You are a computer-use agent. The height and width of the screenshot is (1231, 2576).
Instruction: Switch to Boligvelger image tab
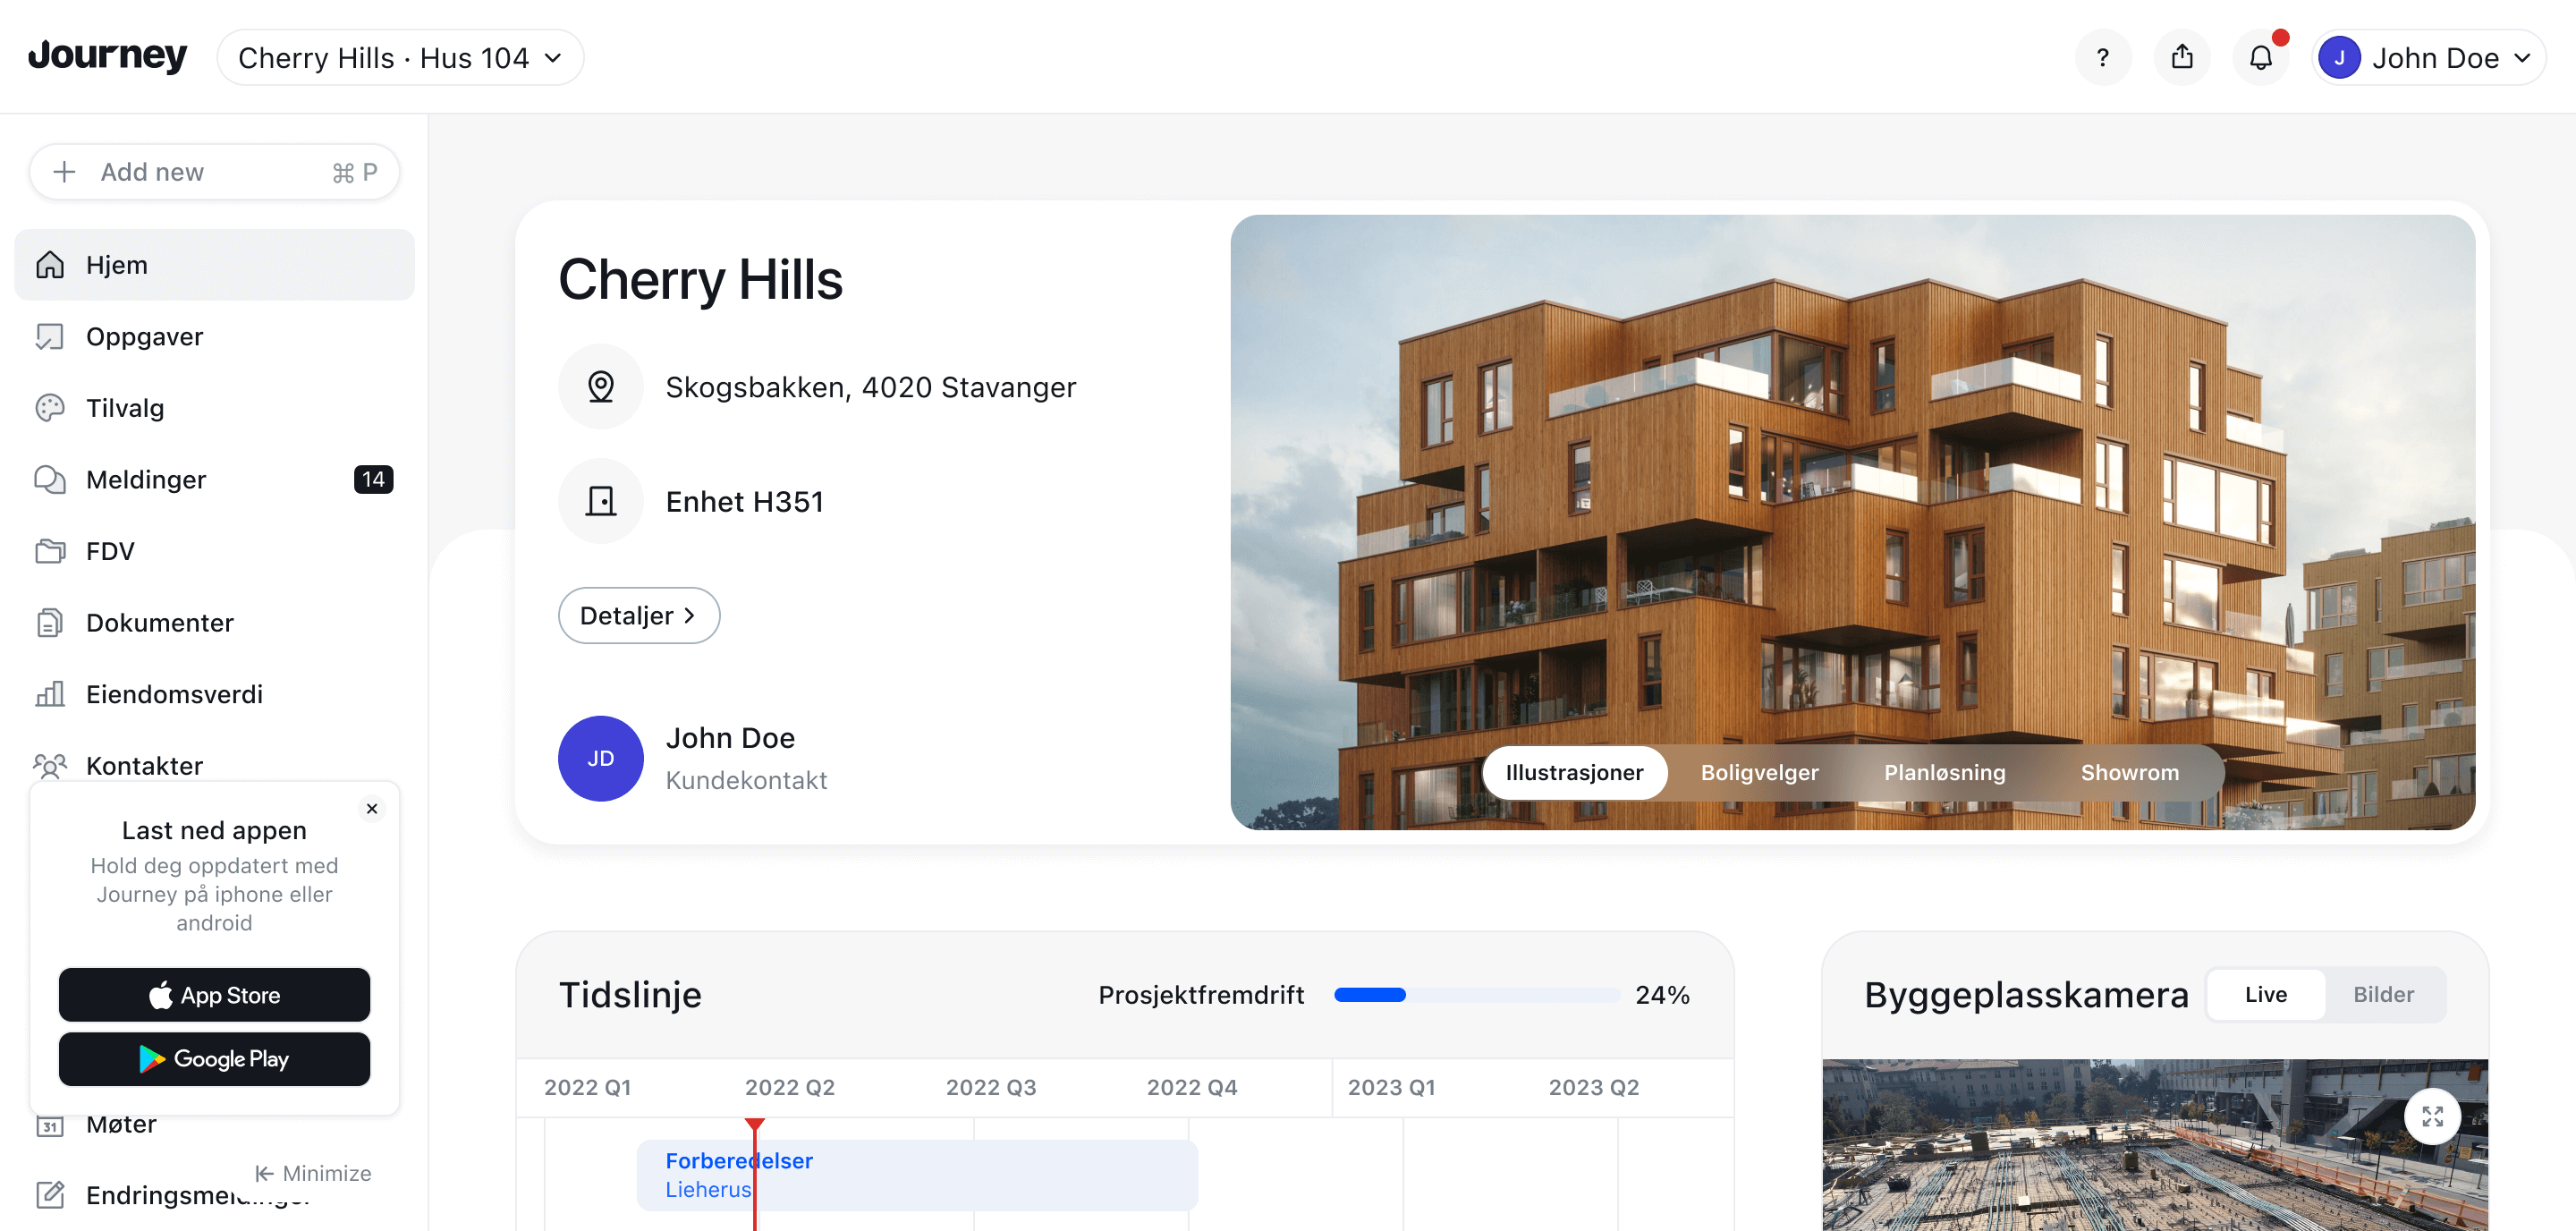coord(1761,769)
